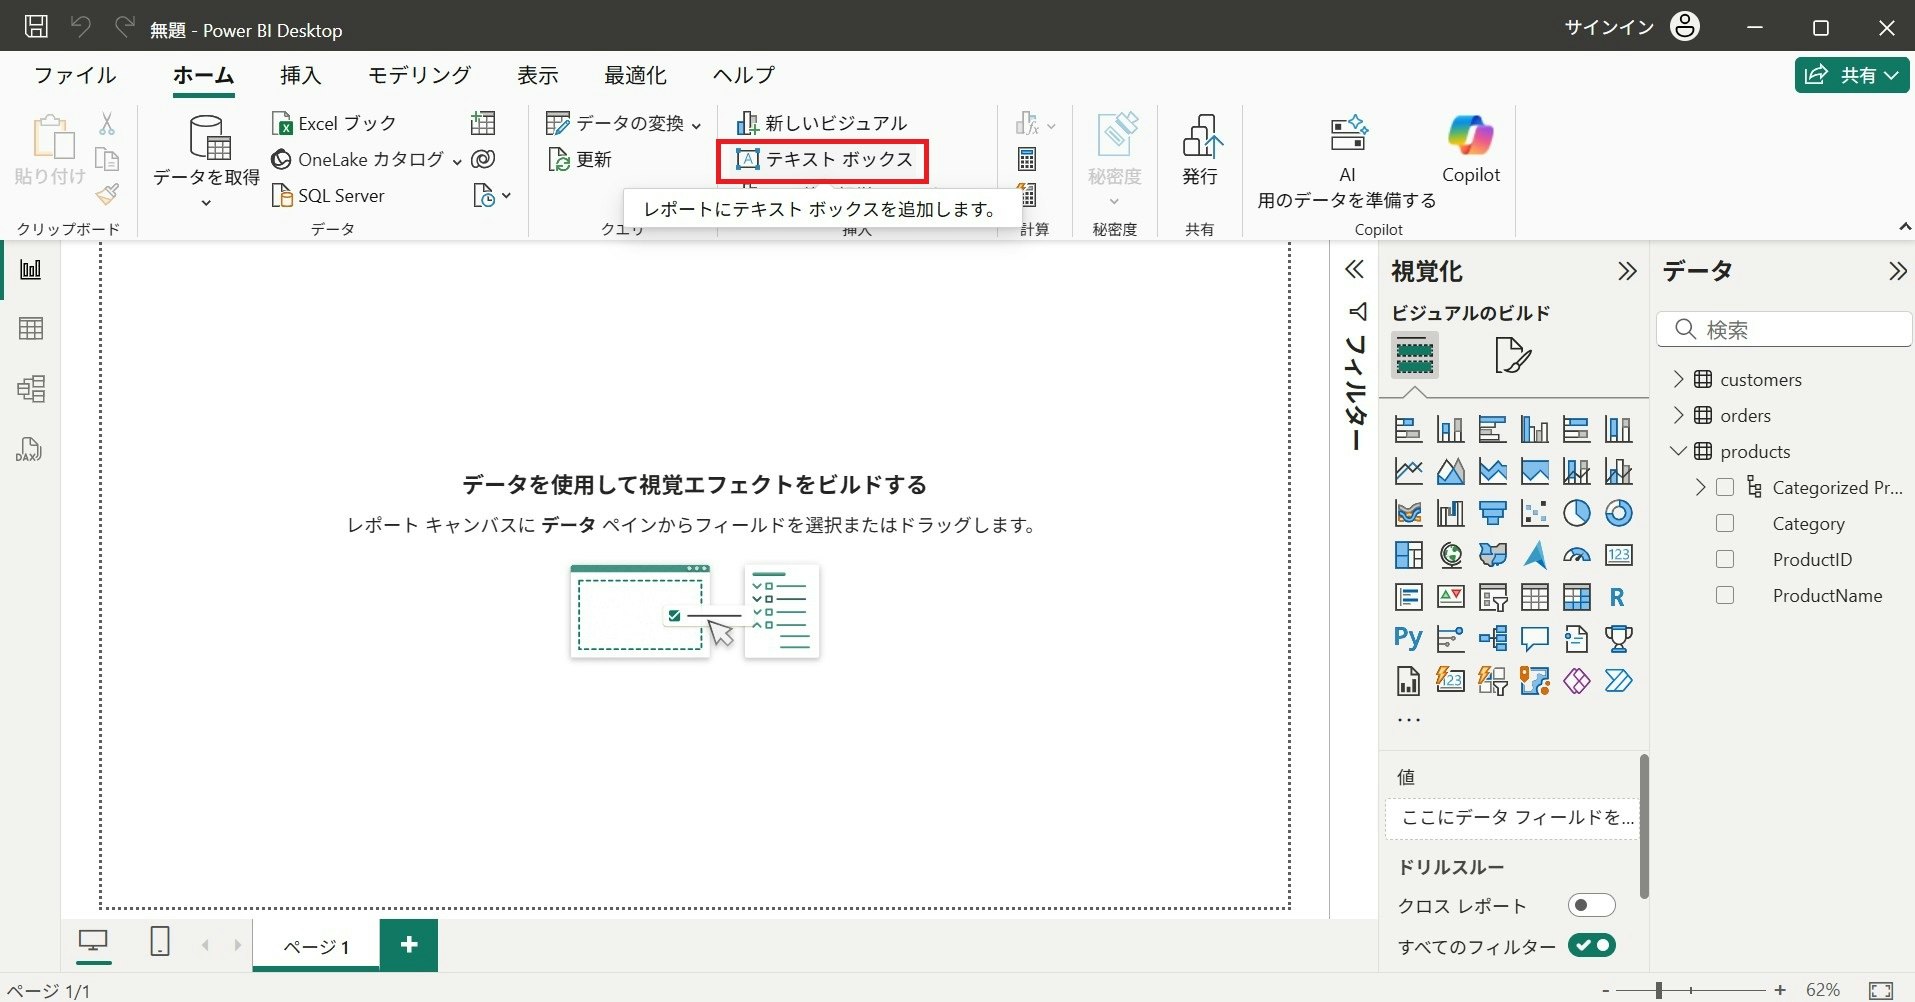1915x1002 pixels.
Task: Choose the slicer visual
Action: pos(1492,597)
